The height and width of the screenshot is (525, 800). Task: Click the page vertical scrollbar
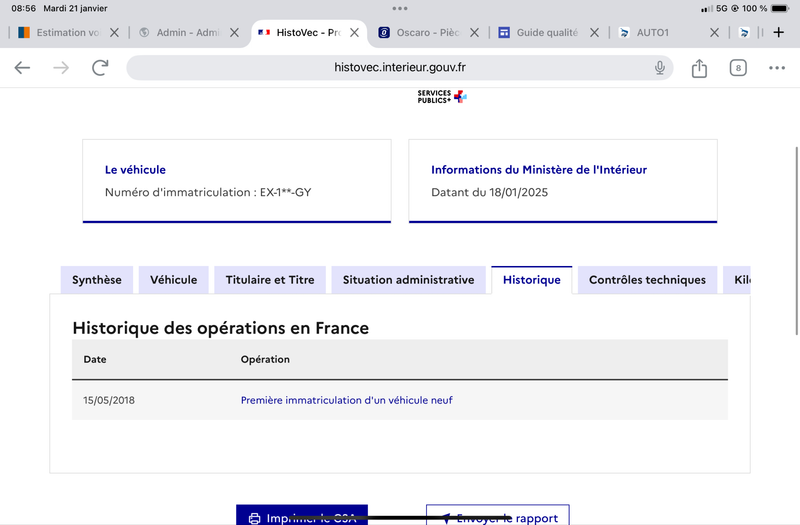pos(796,241)
